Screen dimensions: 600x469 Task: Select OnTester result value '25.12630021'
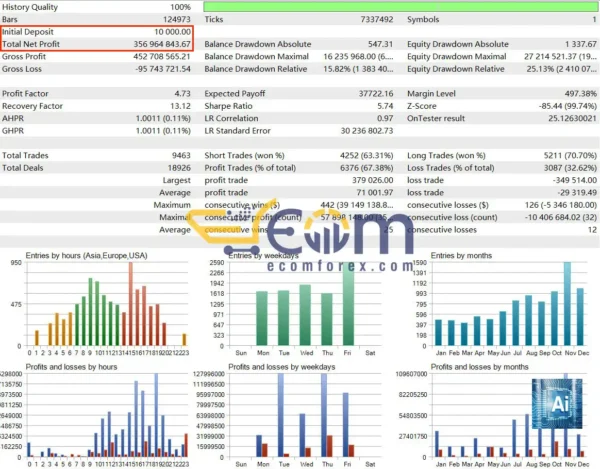[572, 118]
